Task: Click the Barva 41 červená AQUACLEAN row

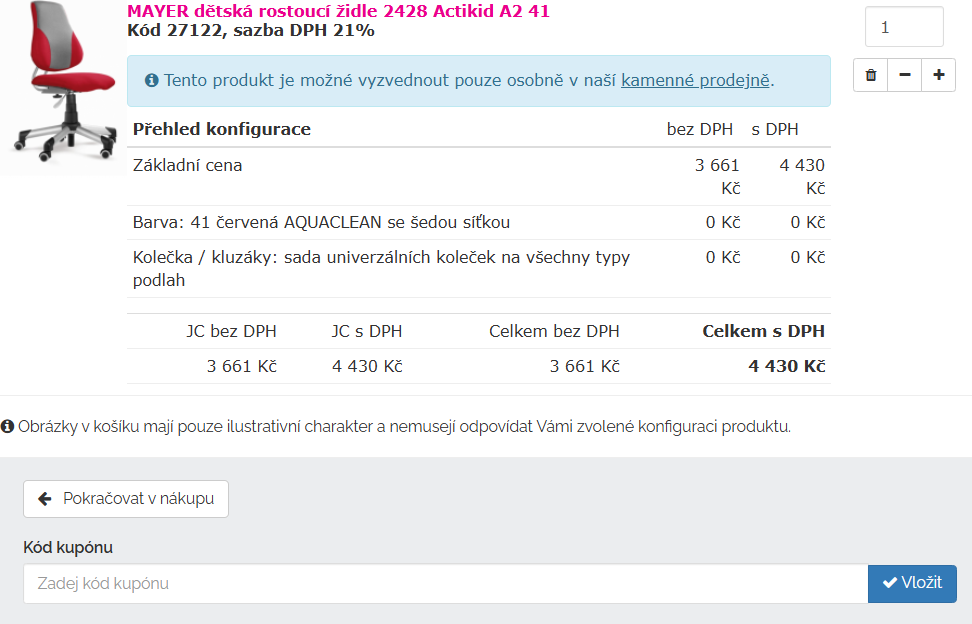Action: coord(321,222)
